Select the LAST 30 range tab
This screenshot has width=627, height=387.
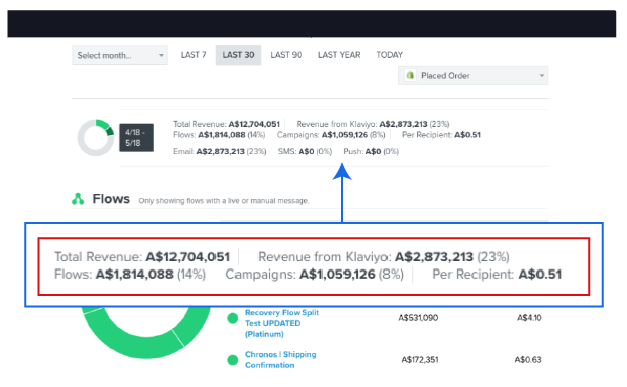238,55
